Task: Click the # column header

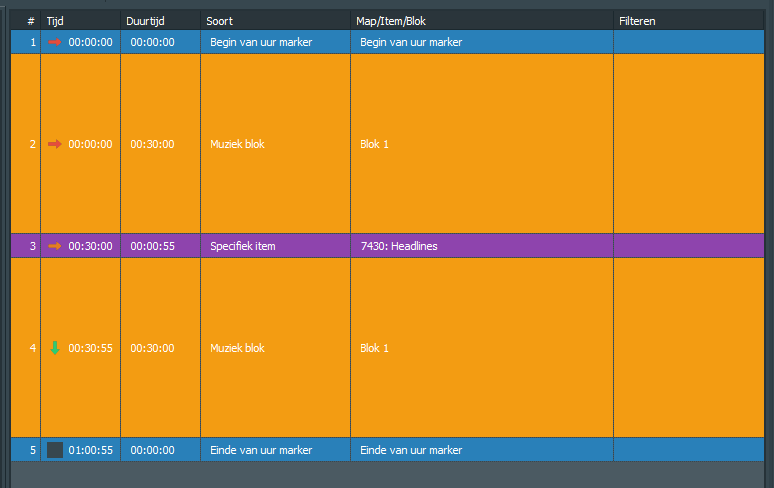Action: point(31,20)
